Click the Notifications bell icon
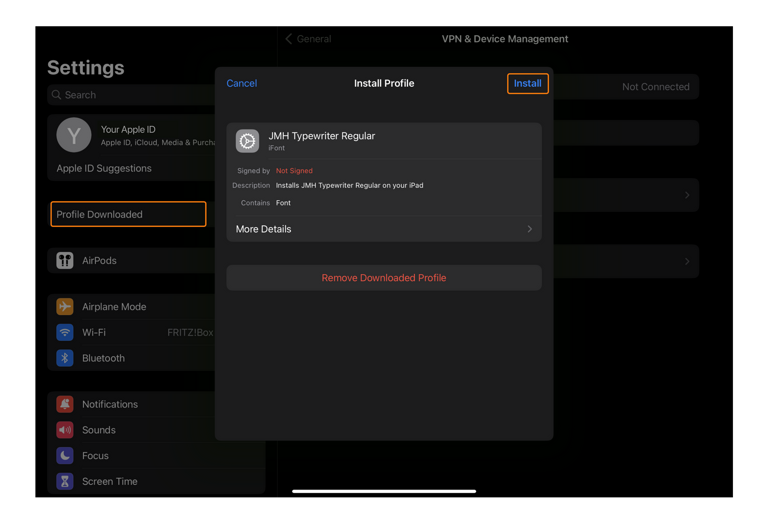The width and height of the screenshot is (768, 523). (65, 404)
